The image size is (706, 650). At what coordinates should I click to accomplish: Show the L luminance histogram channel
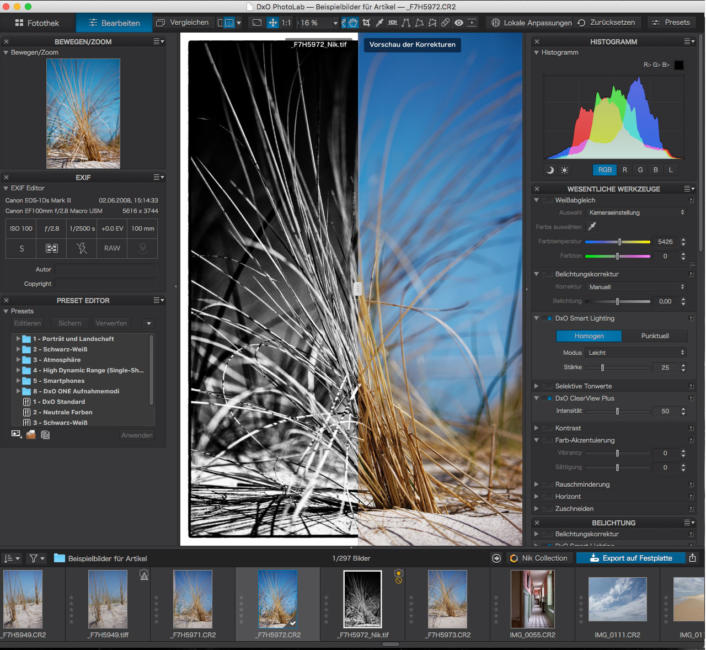670,170
